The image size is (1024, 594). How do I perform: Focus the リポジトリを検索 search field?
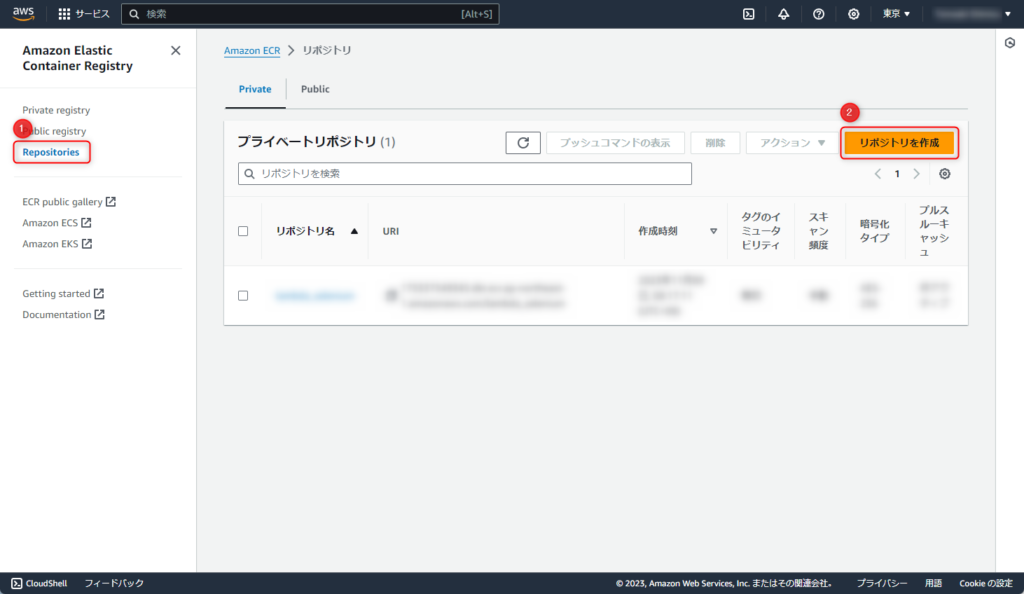465,174
